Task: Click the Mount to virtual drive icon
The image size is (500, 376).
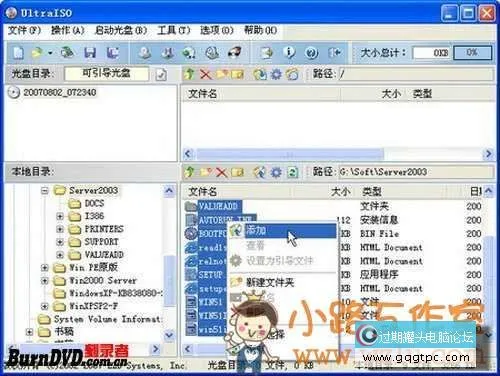Action: click(x=189, y=53)
